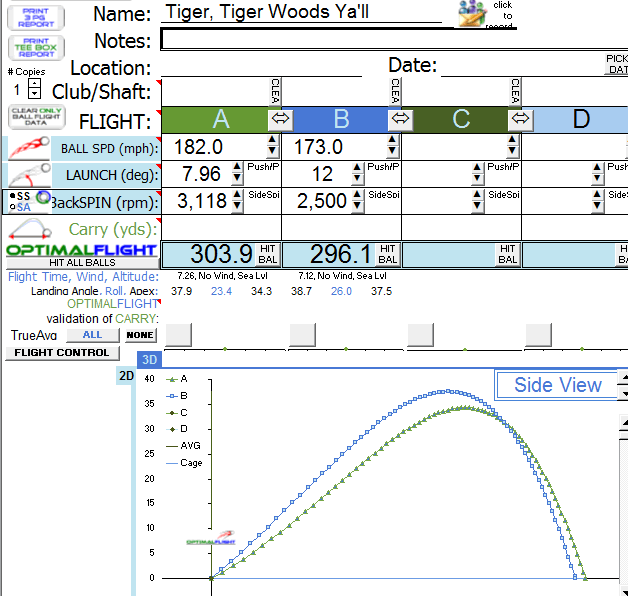This screenshot has width=628, height=596.
Task: Click TrueAvg ALL button
Action: point(93,335)
